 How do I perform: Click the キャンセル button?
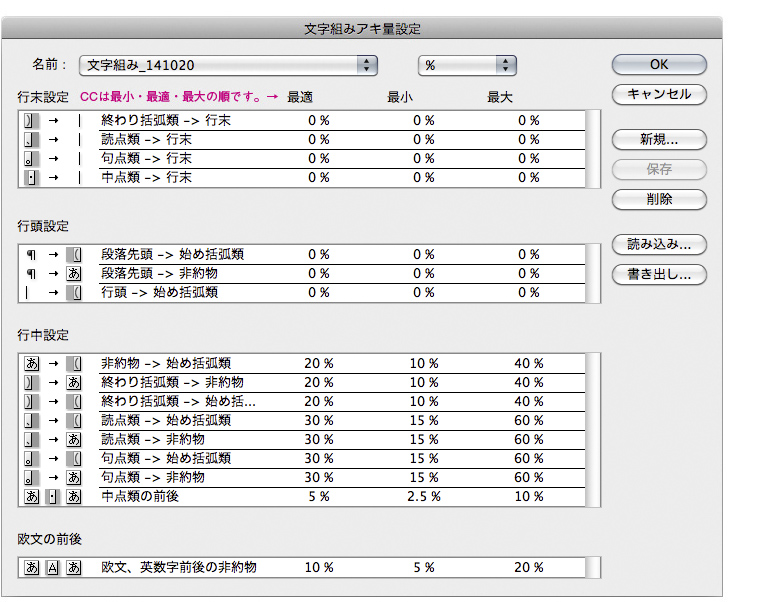pos(659,95)
